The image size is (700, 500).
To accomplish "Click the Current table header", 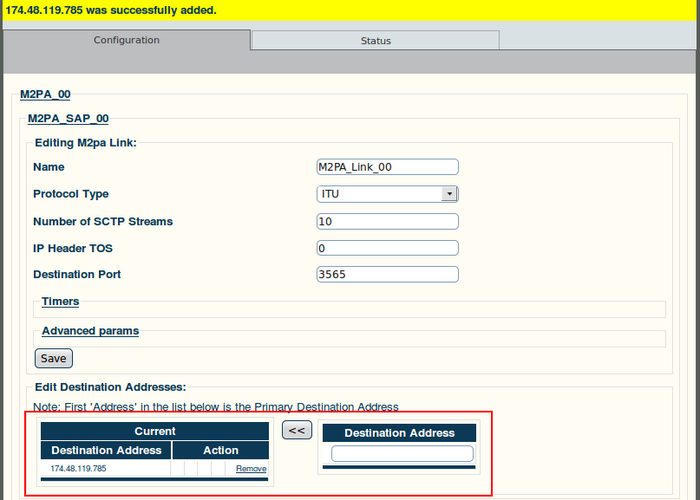I will [155, 431].
